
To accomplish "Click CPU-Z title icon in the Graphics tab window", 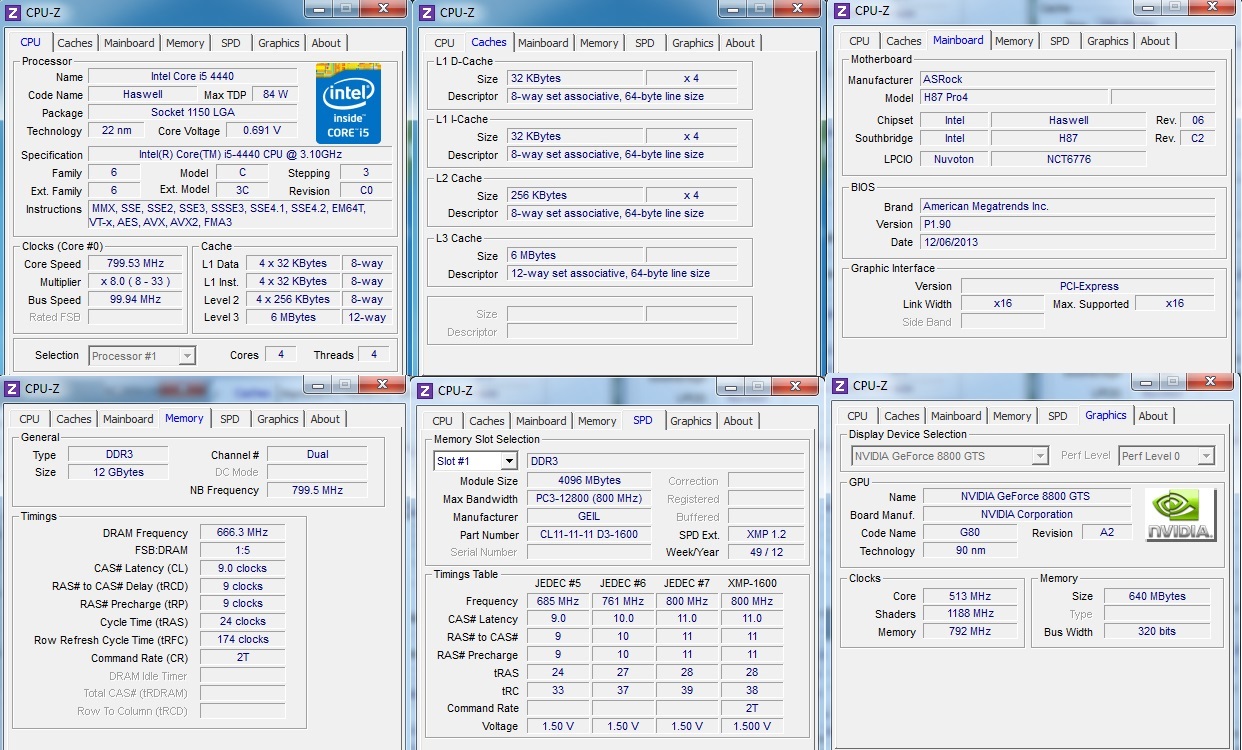I will (840, 385).
